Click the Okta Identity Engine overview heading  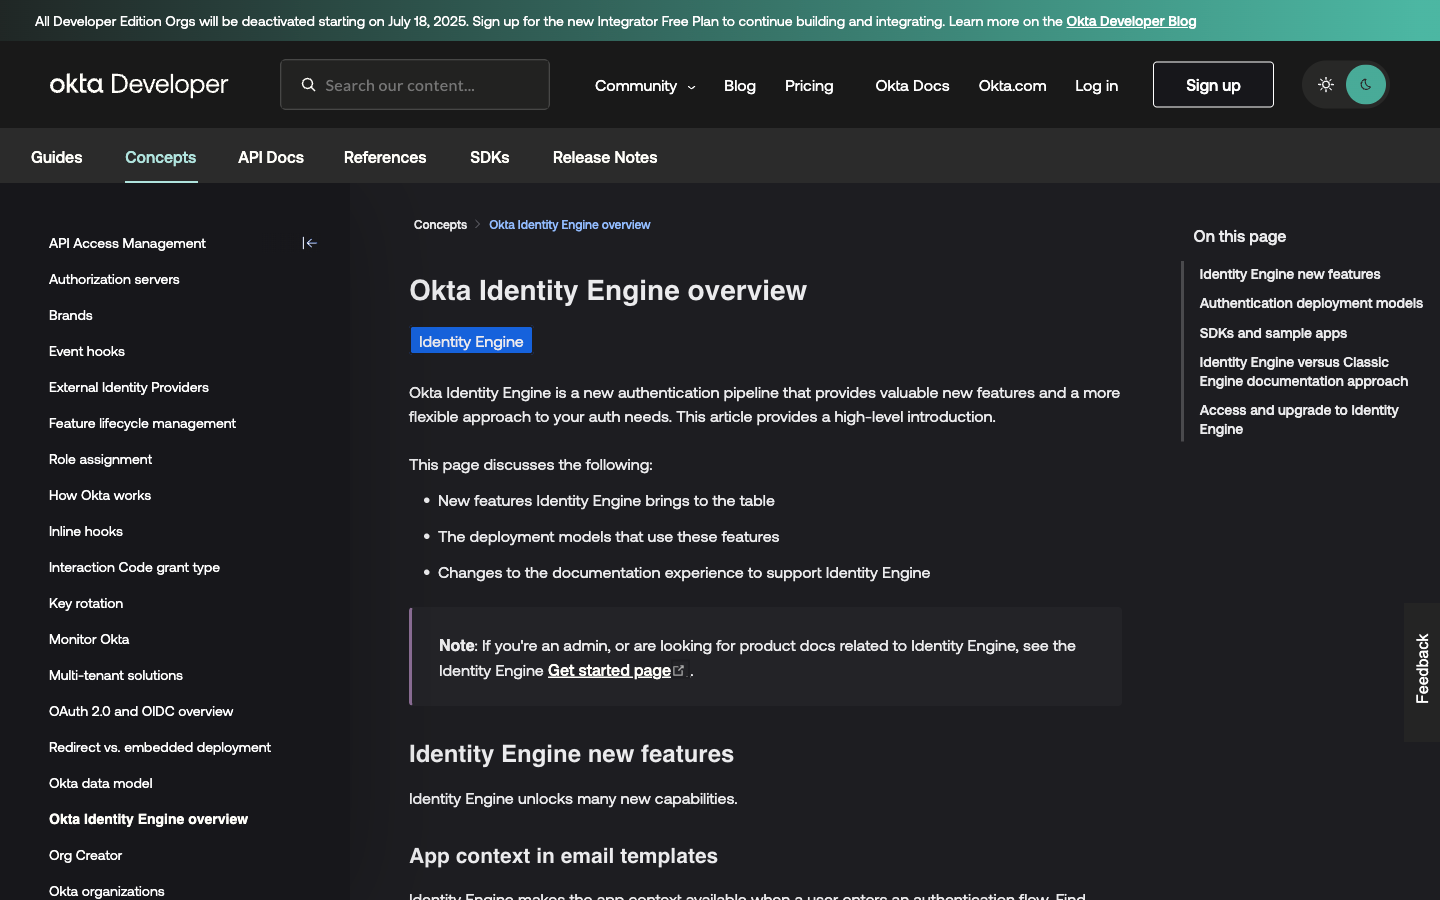[x=608, y=290]
